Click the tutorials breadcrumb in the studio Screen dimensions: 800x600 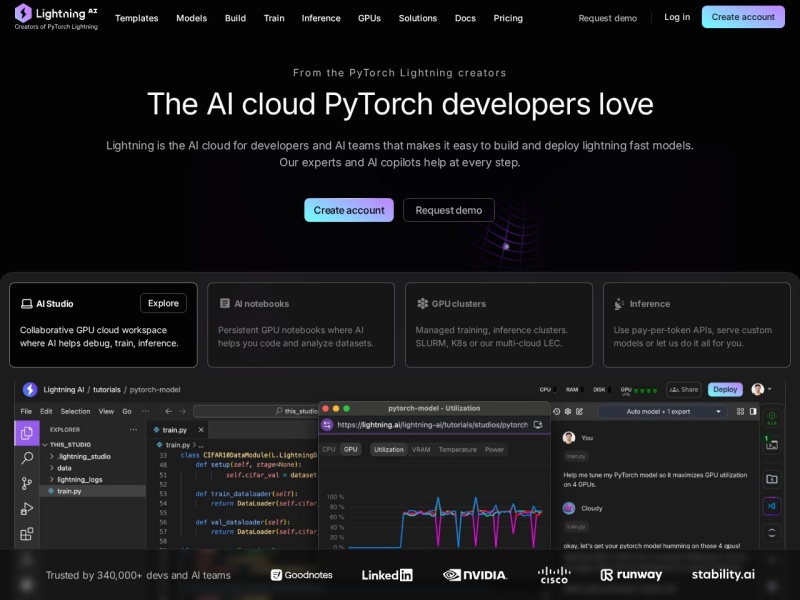107,390
